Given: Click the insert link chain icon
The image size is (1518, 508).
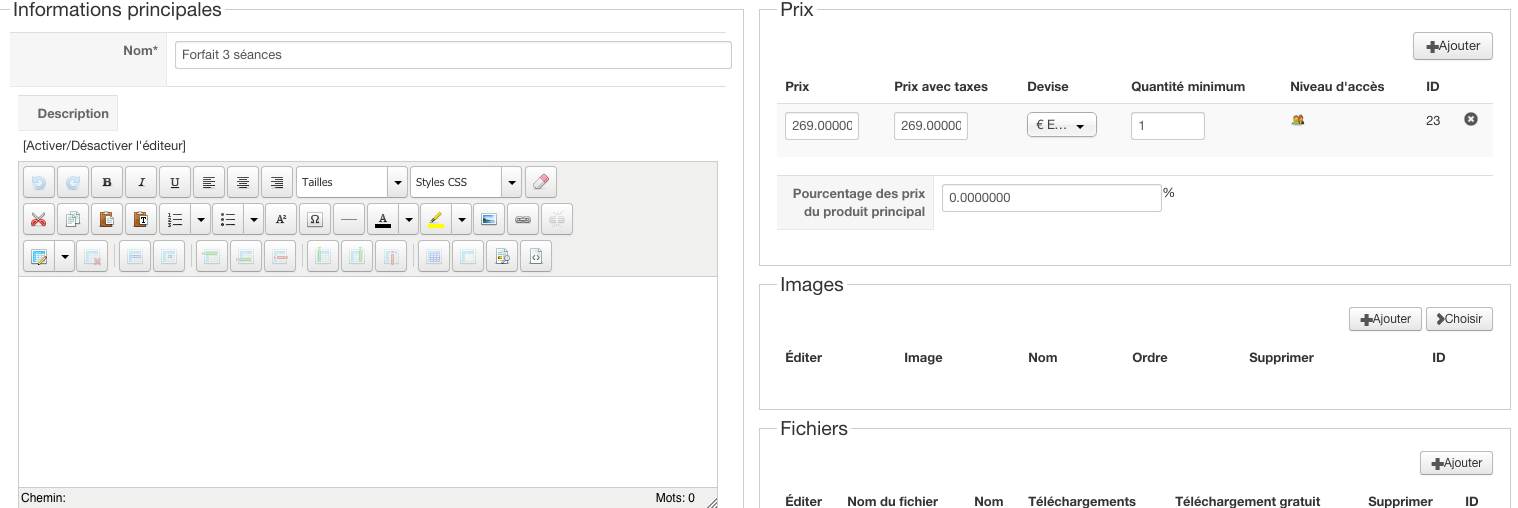Looking at the screenshot, I should [523, 220].
